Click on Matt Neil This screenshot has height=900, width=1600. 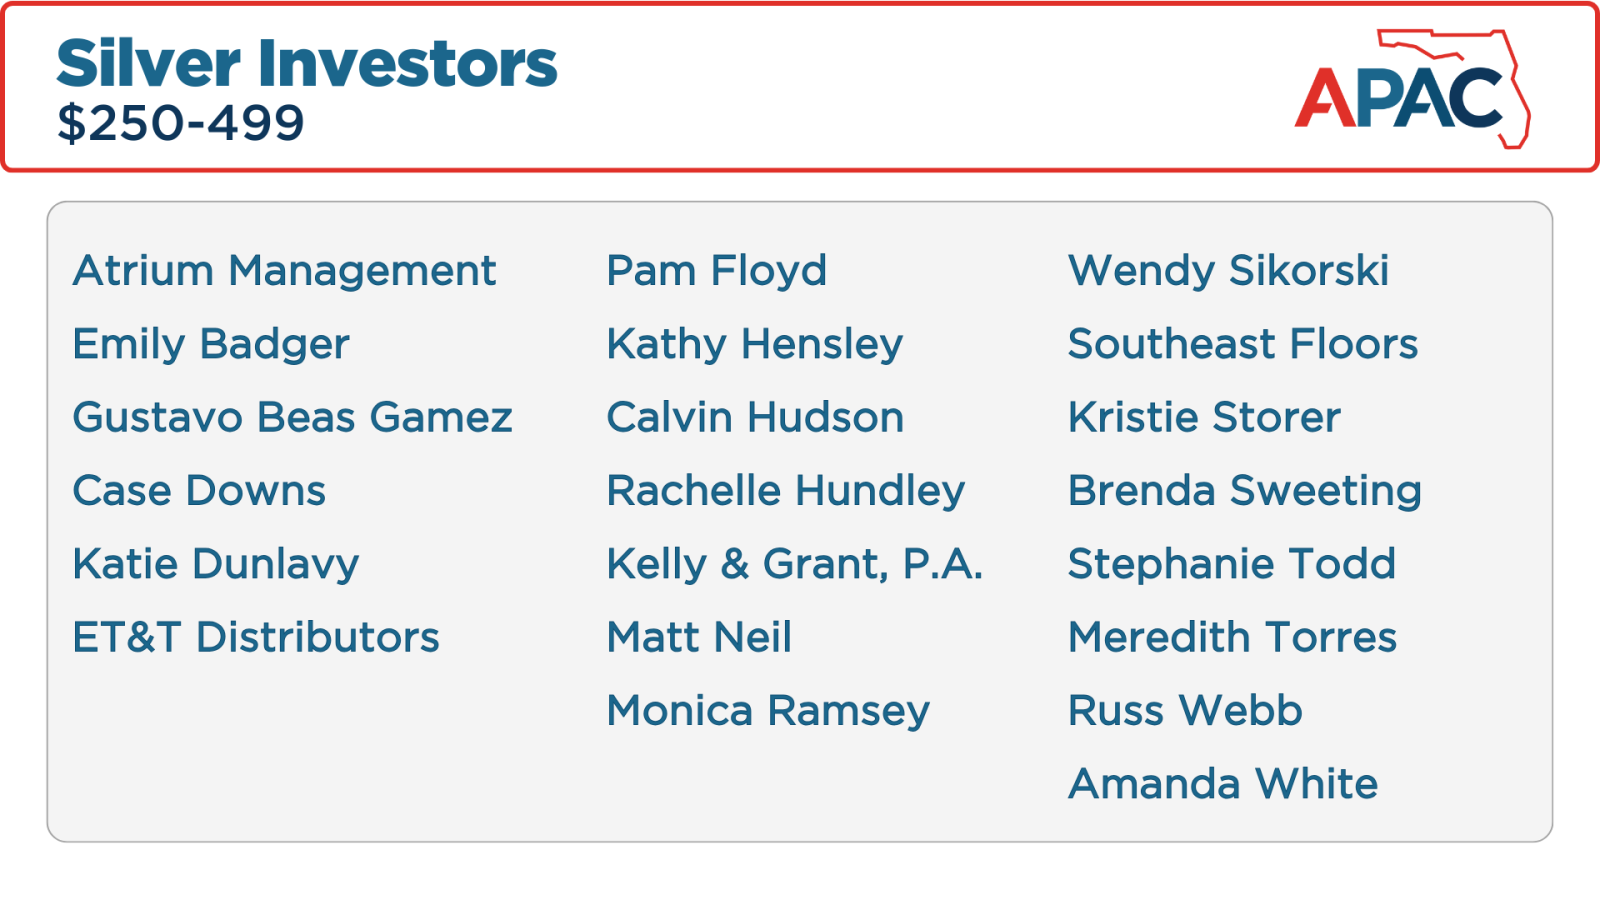coord(700,637)
